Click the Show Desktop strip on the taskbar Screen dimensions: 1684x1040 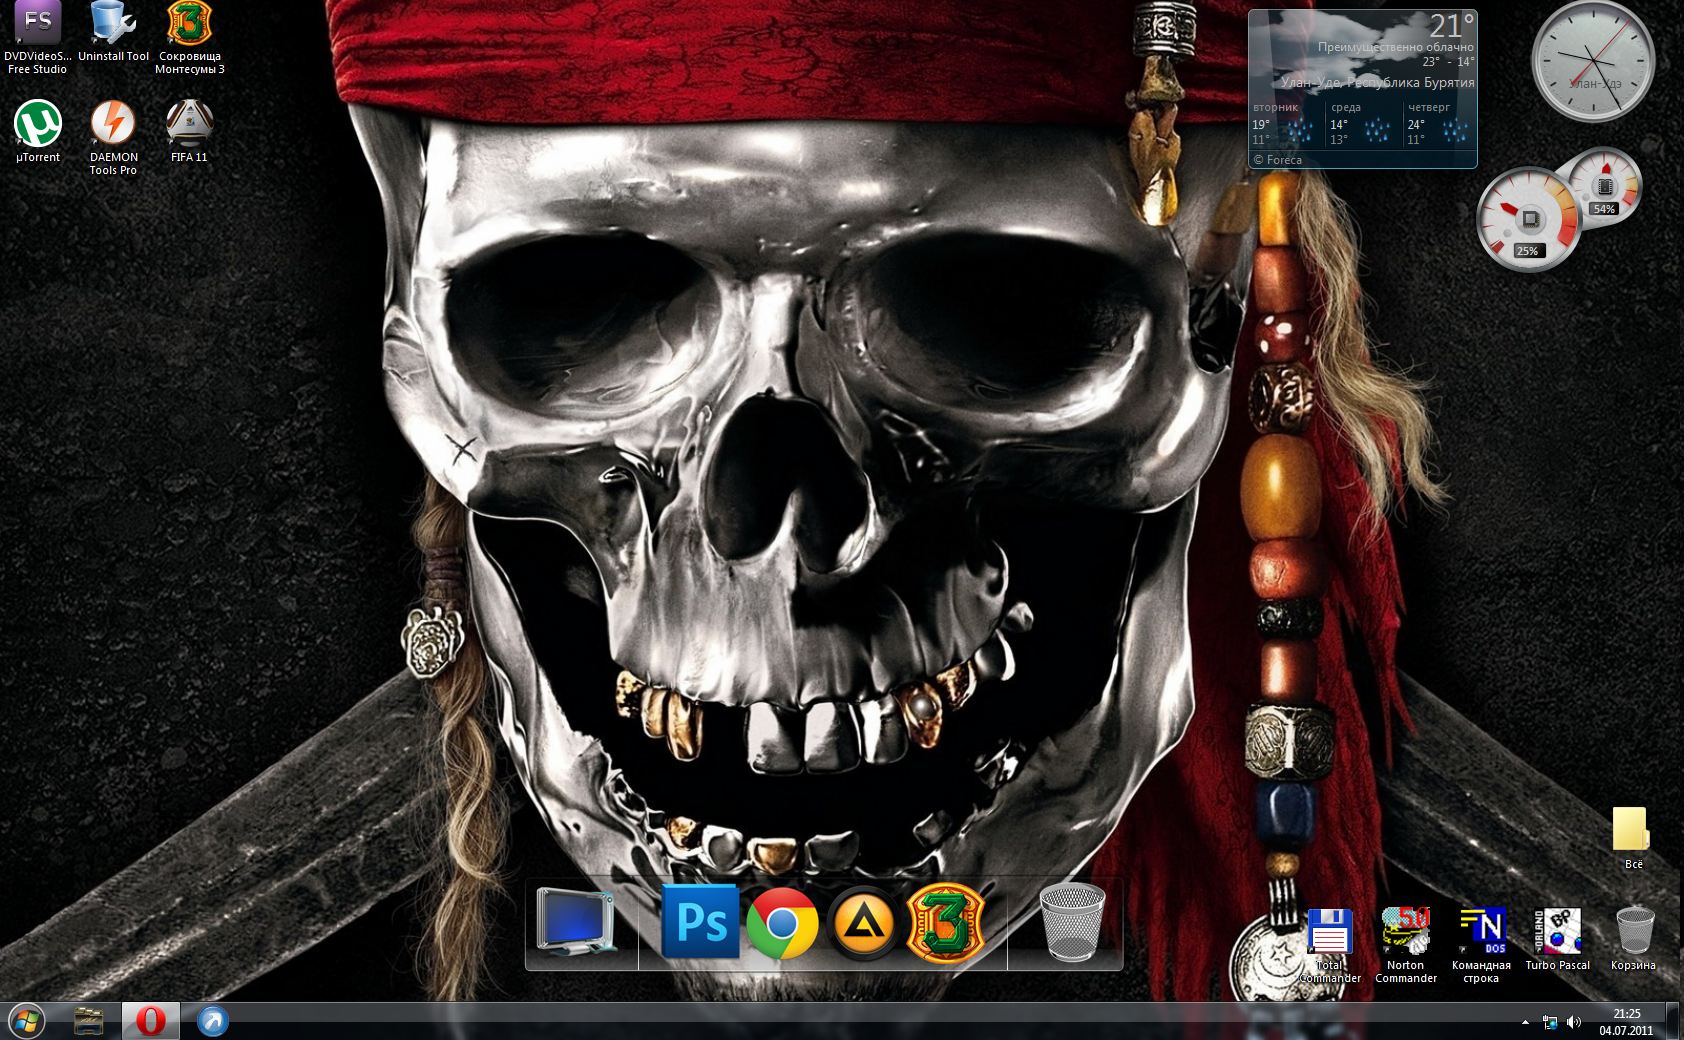[x=1675, y=1021]
